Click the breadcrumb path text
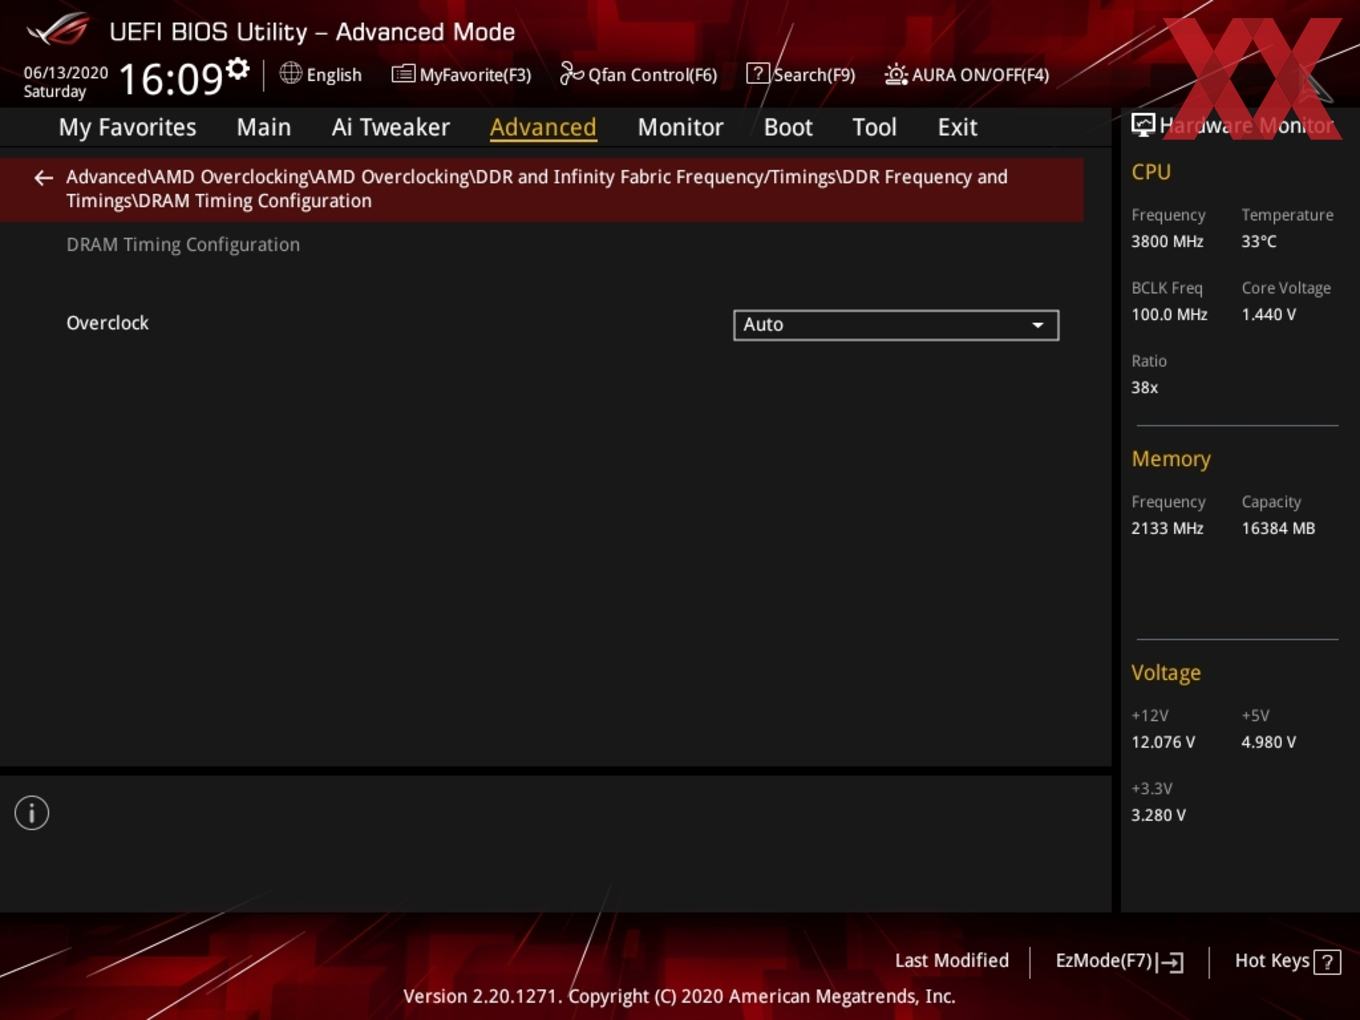 (x=537, y=189)
